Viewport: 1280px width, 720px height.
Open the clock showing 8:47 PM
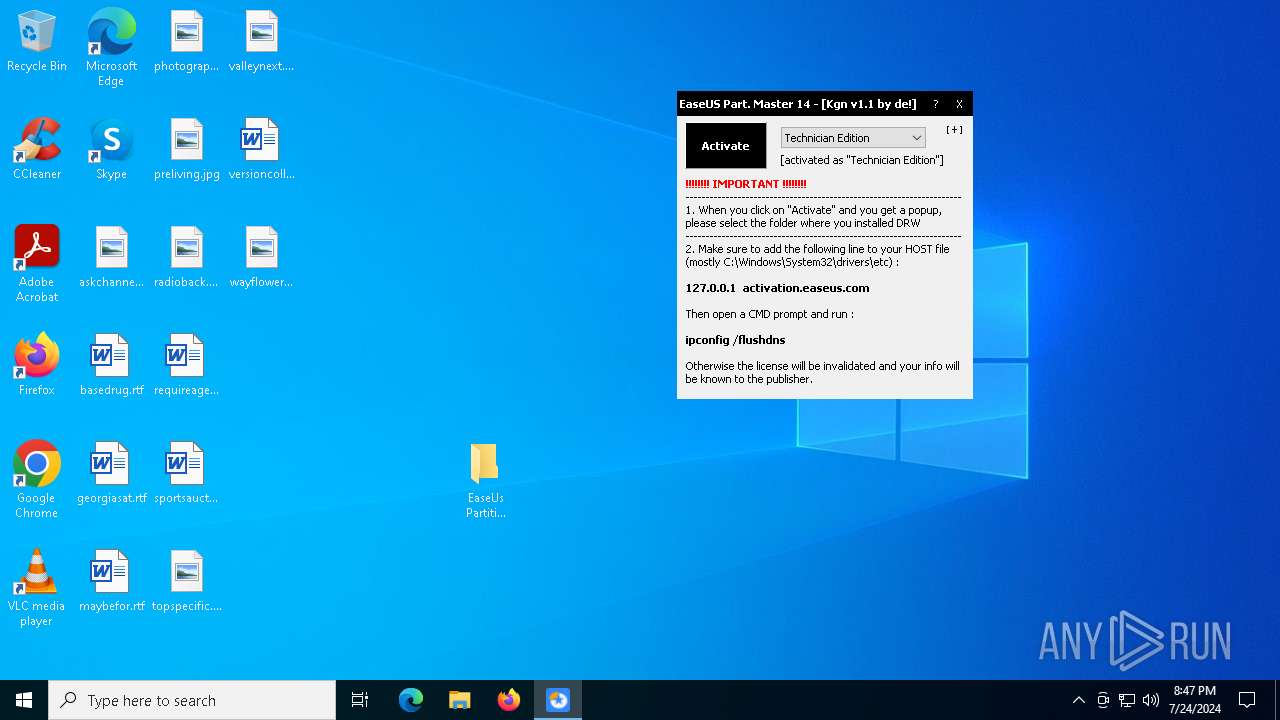coord(1195,700)
